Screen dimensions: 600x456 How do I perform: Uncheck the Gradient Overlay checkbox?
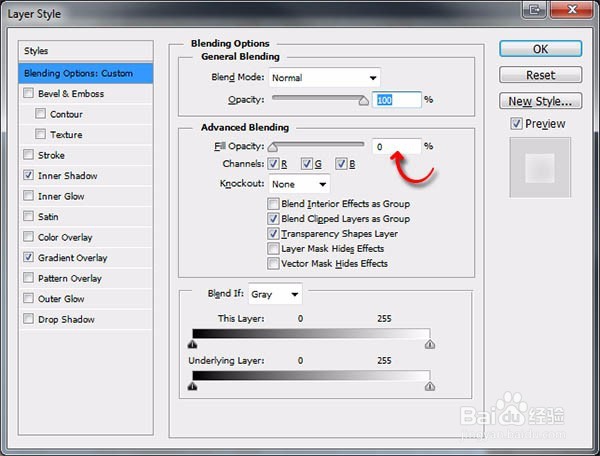point(28,257)
